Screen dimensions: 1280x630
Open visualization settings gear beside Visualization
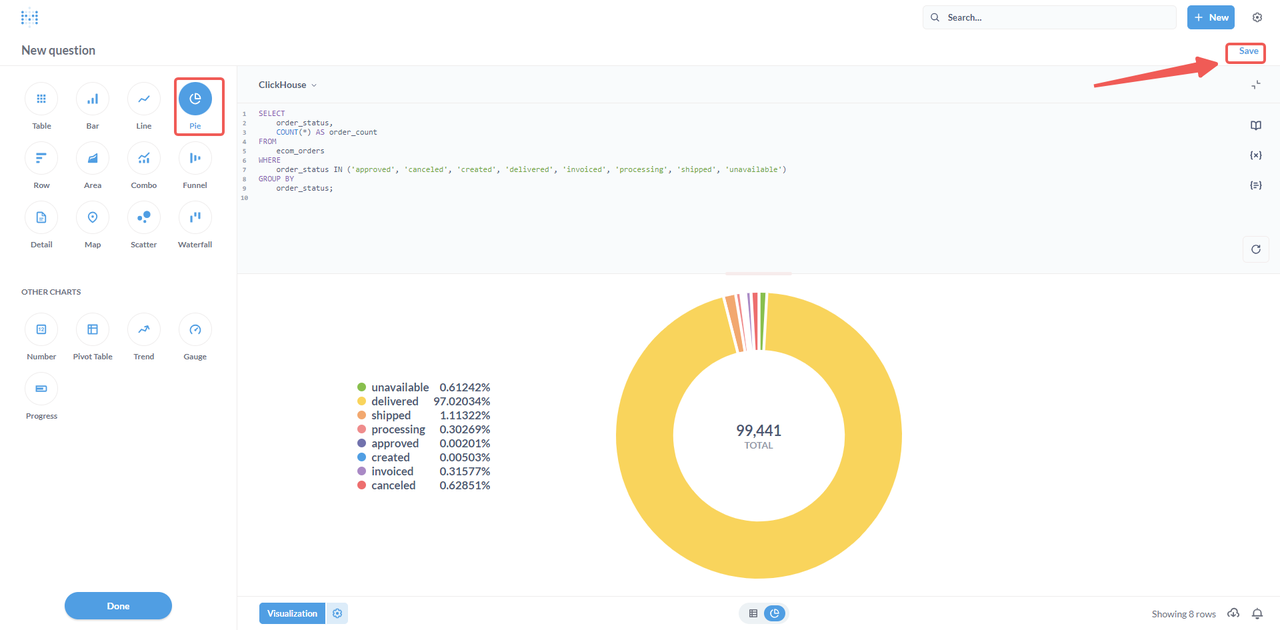point(338,613)
